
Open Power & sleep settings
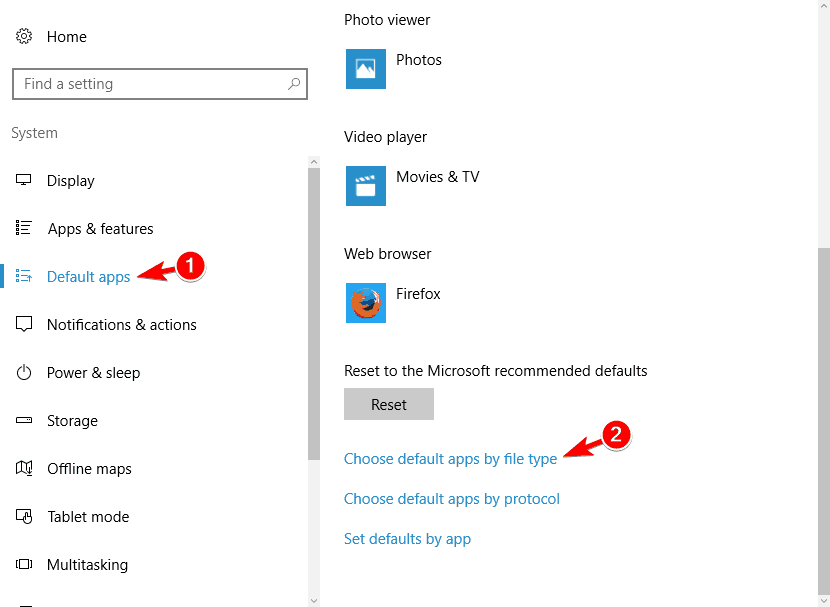(94, 373)
